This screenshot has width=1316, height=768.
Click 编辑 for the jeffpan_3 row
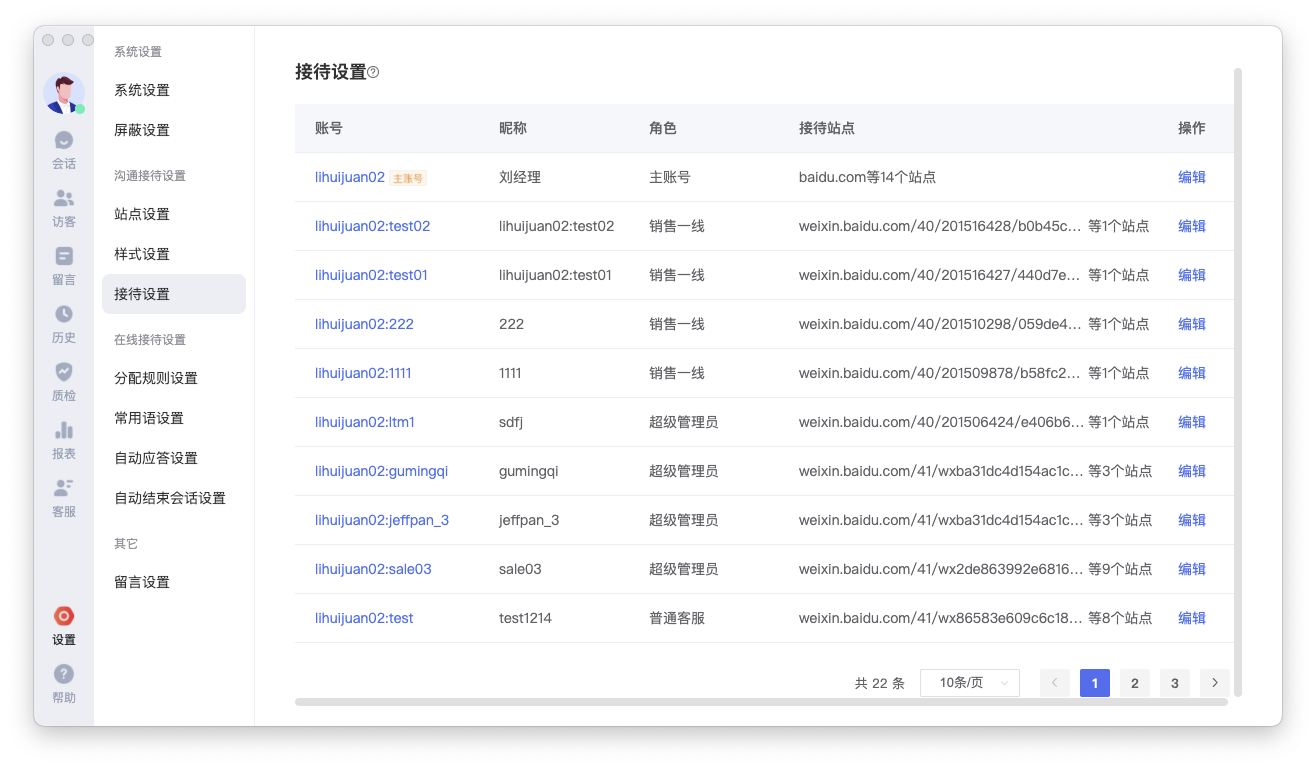(1192, 520)
